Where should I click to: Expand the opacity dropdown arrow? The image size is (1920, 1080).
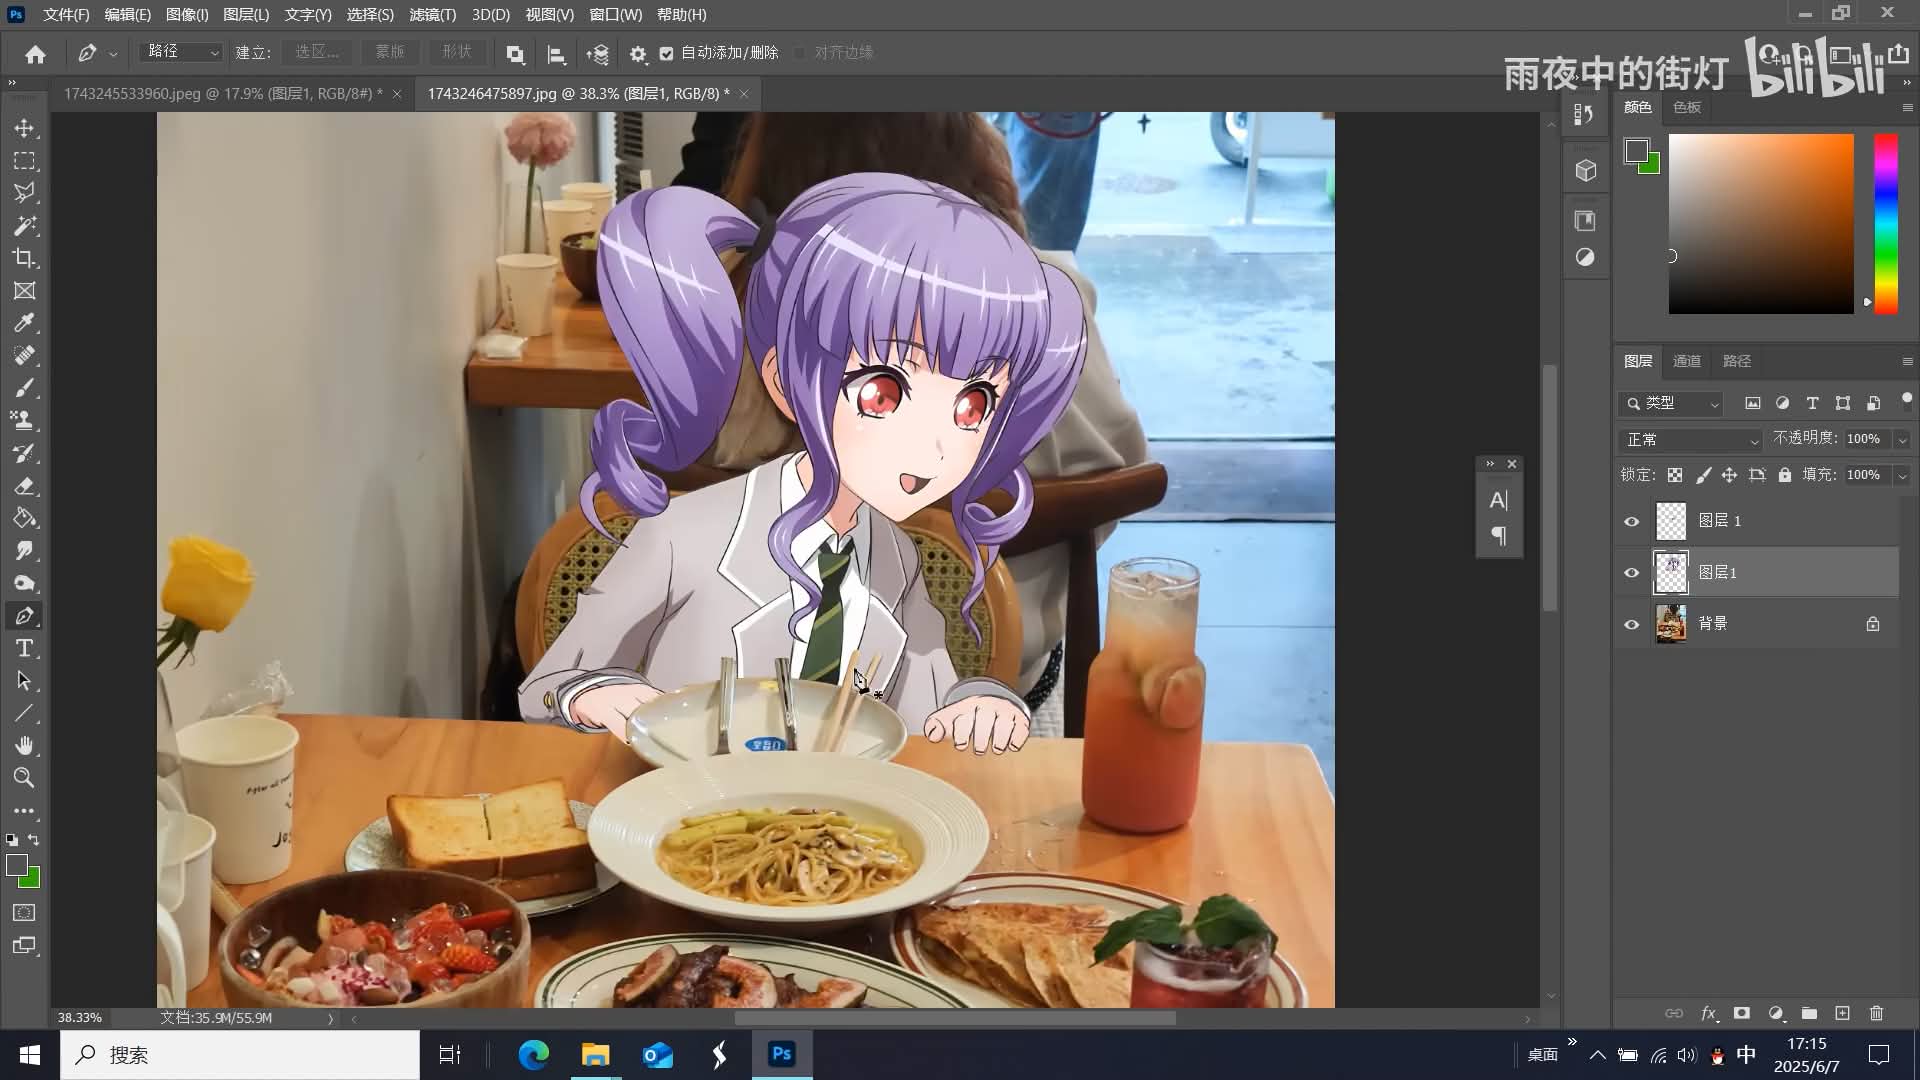[x=1902, y=440]
